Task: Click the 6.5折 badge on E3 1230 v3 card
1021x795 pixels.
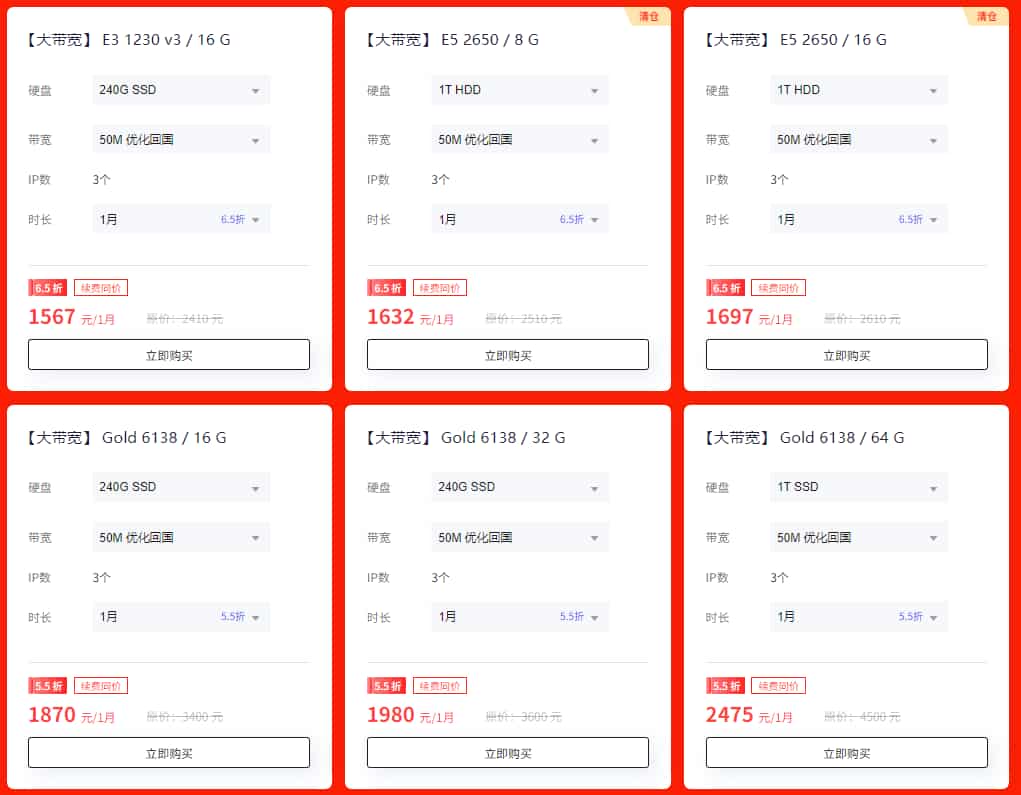Action: coord(48,288)
